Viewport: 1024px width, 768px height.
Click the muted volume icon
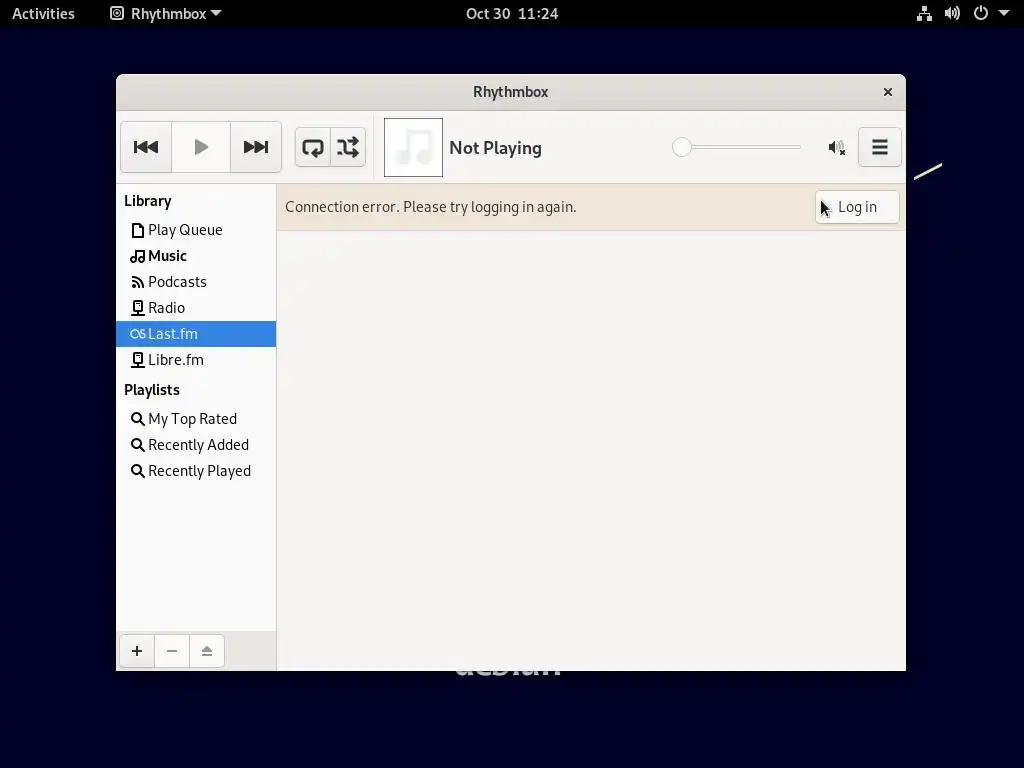pyautogui.click(x=837, y=148)
